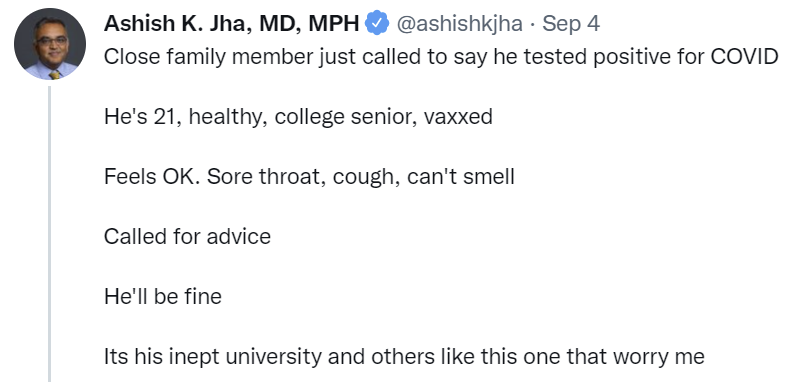Image resolution: width=810 pixels, height=382 pixels.
Task: Click the "He'll be fine" text
Action: [x=163, y=297]
